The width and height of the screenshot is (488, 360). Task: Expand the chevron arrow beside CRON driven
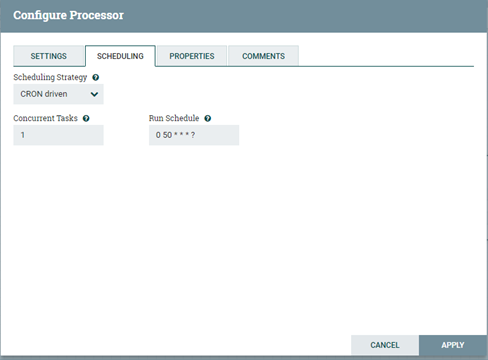(94, 94)
